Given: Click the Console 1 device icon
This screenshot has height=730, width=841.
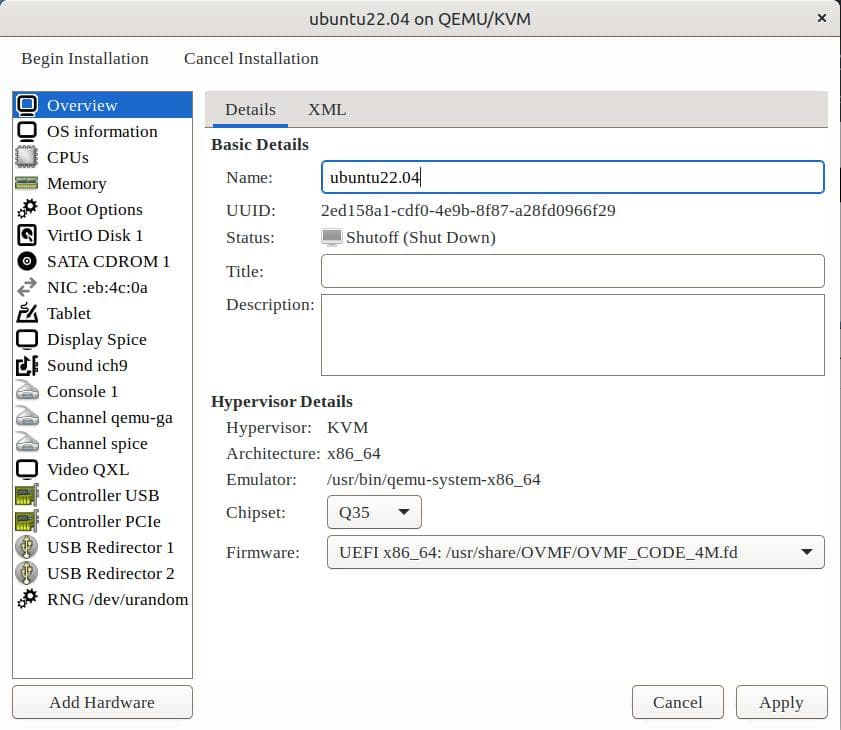Looking at the screenshot, I should 27,392.
